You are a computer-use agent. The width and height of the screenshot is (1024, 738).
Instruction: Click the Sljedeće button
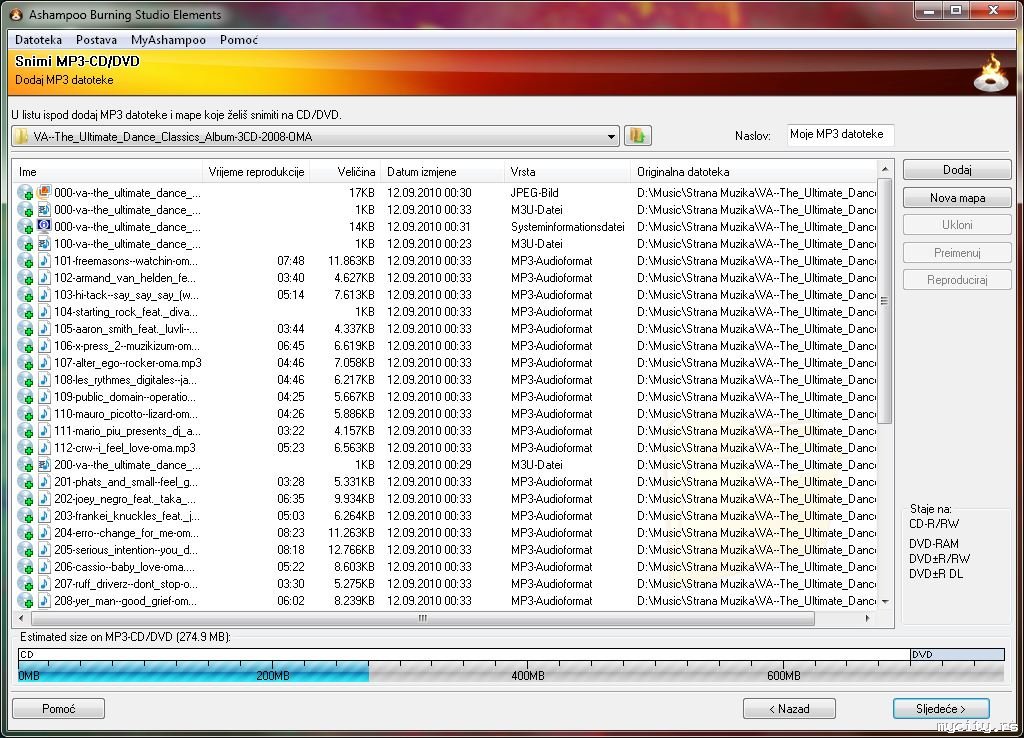(x=940, y=709)
